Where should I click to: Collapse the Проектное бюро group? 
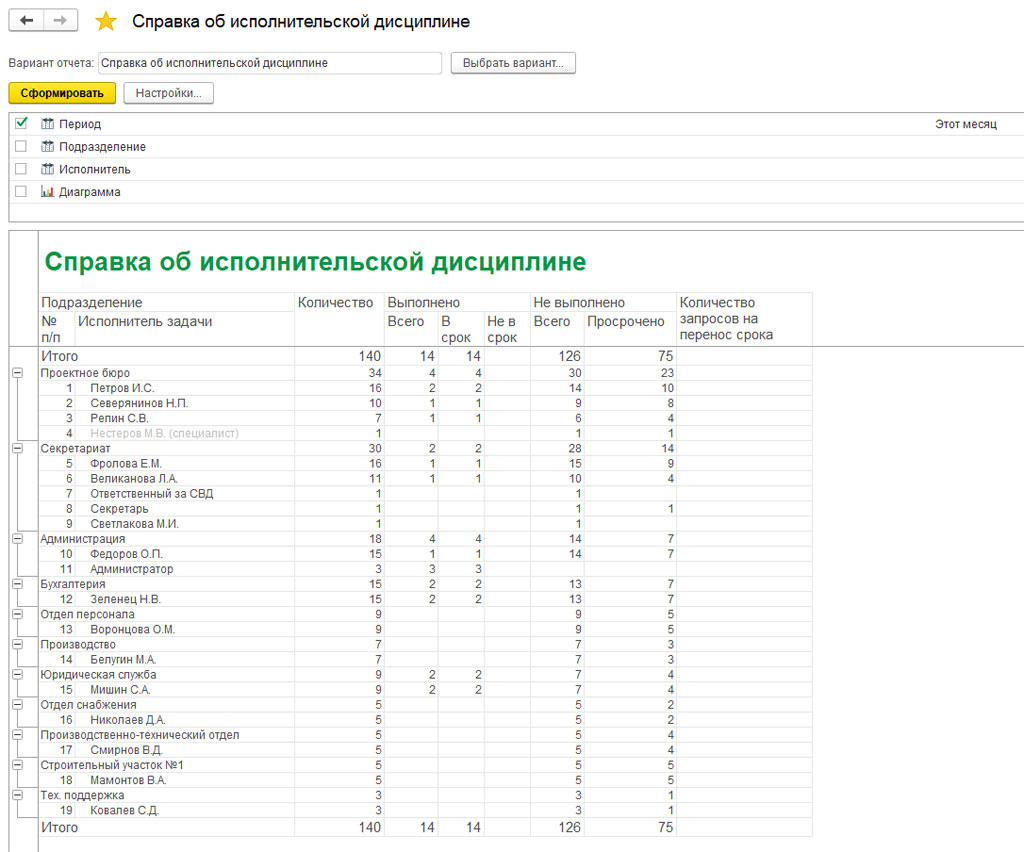pyautogui.click(x=17, y=373)
